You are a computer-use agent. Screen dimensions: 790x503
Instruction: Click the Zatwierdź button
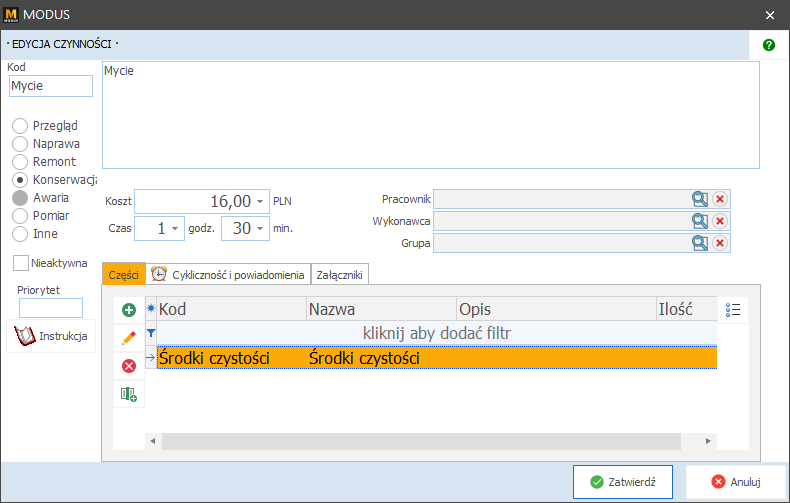click(623, 481)
